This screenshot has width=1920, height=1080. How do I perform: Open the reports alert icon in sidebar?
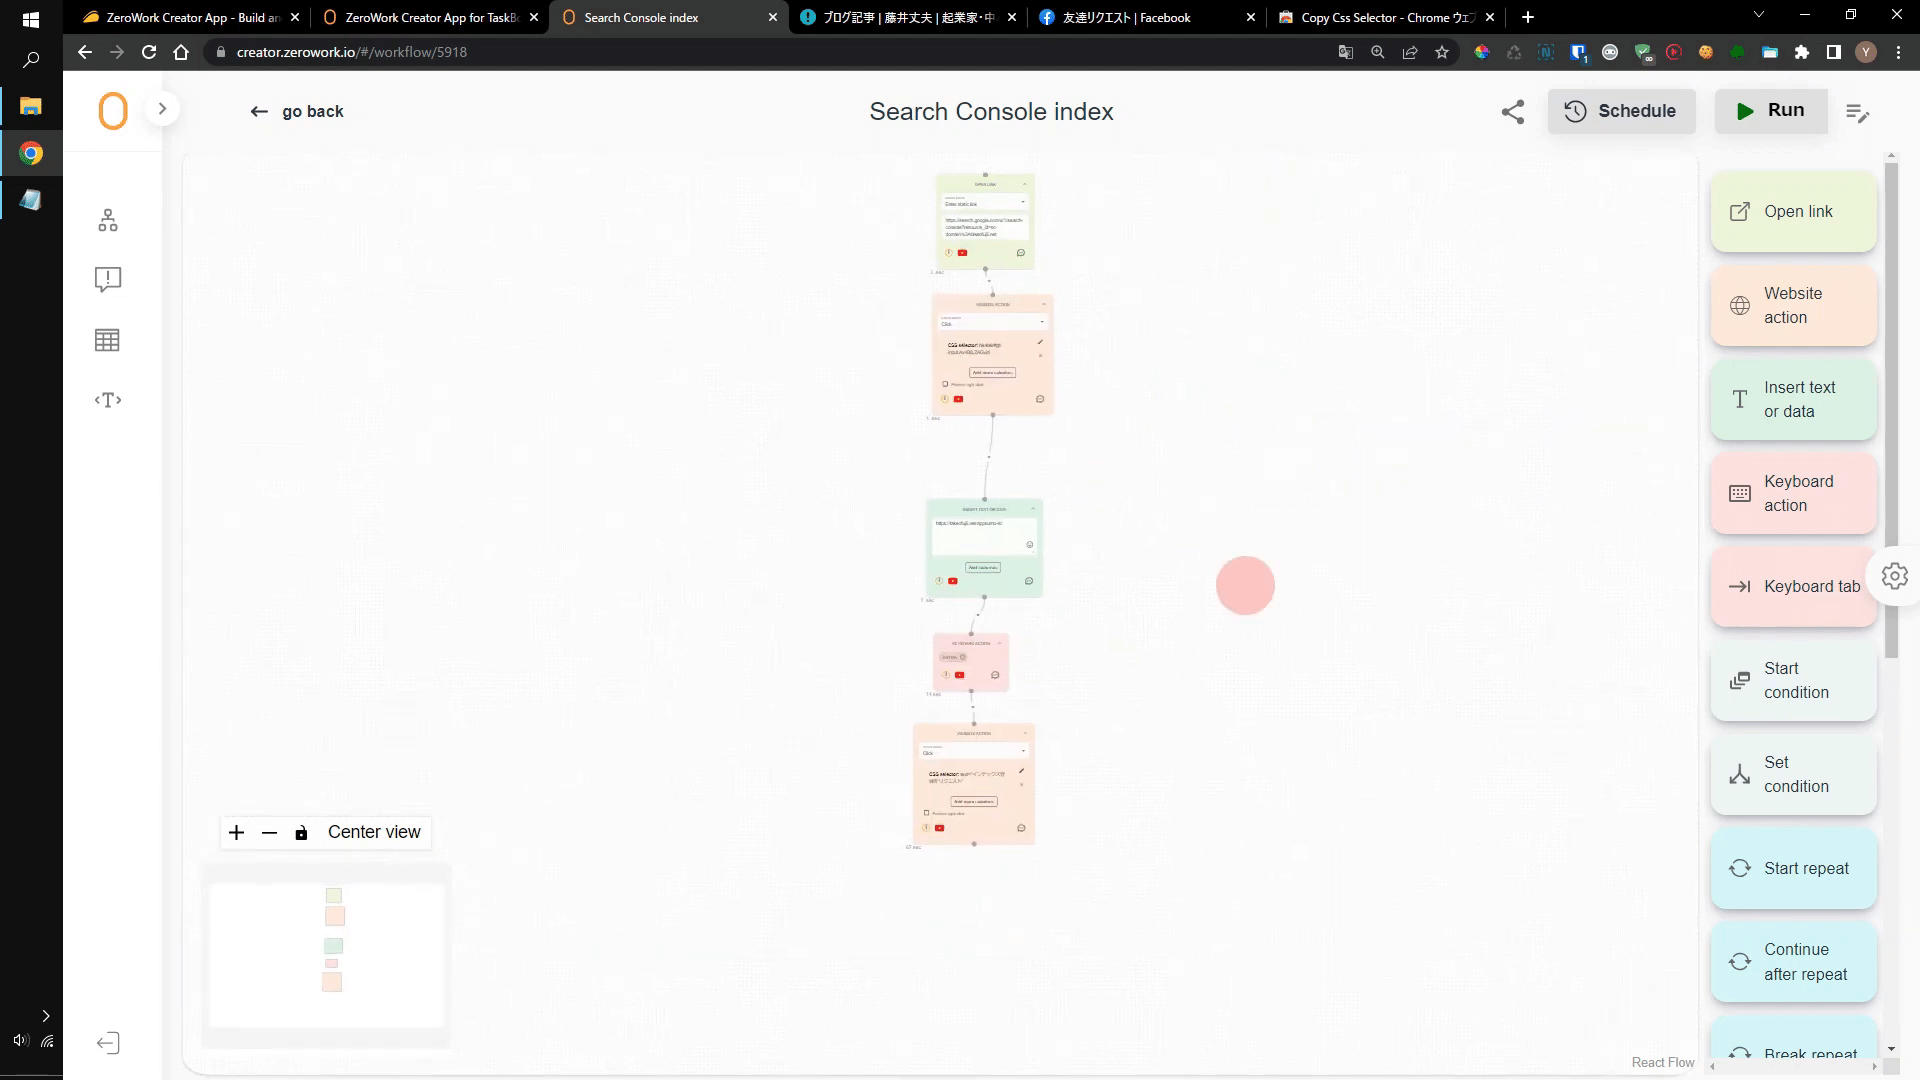(x=108, y=279)
